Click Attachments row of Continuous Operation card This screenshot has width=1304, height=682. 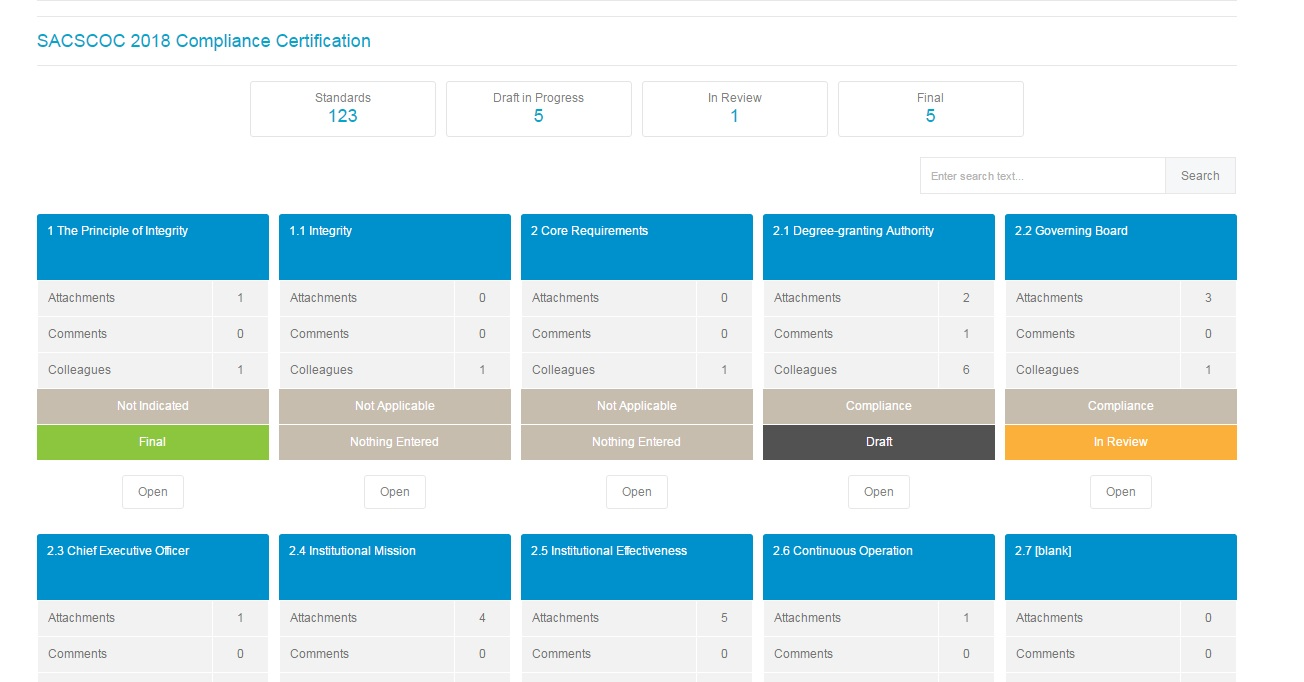(x=879, y=618)
